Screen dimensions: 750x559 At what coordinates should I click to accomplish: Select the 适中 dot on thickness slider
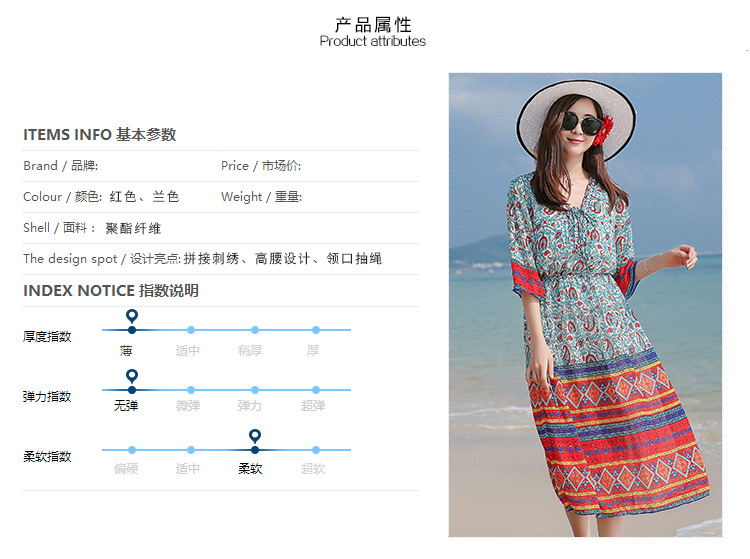pos(191,330)
